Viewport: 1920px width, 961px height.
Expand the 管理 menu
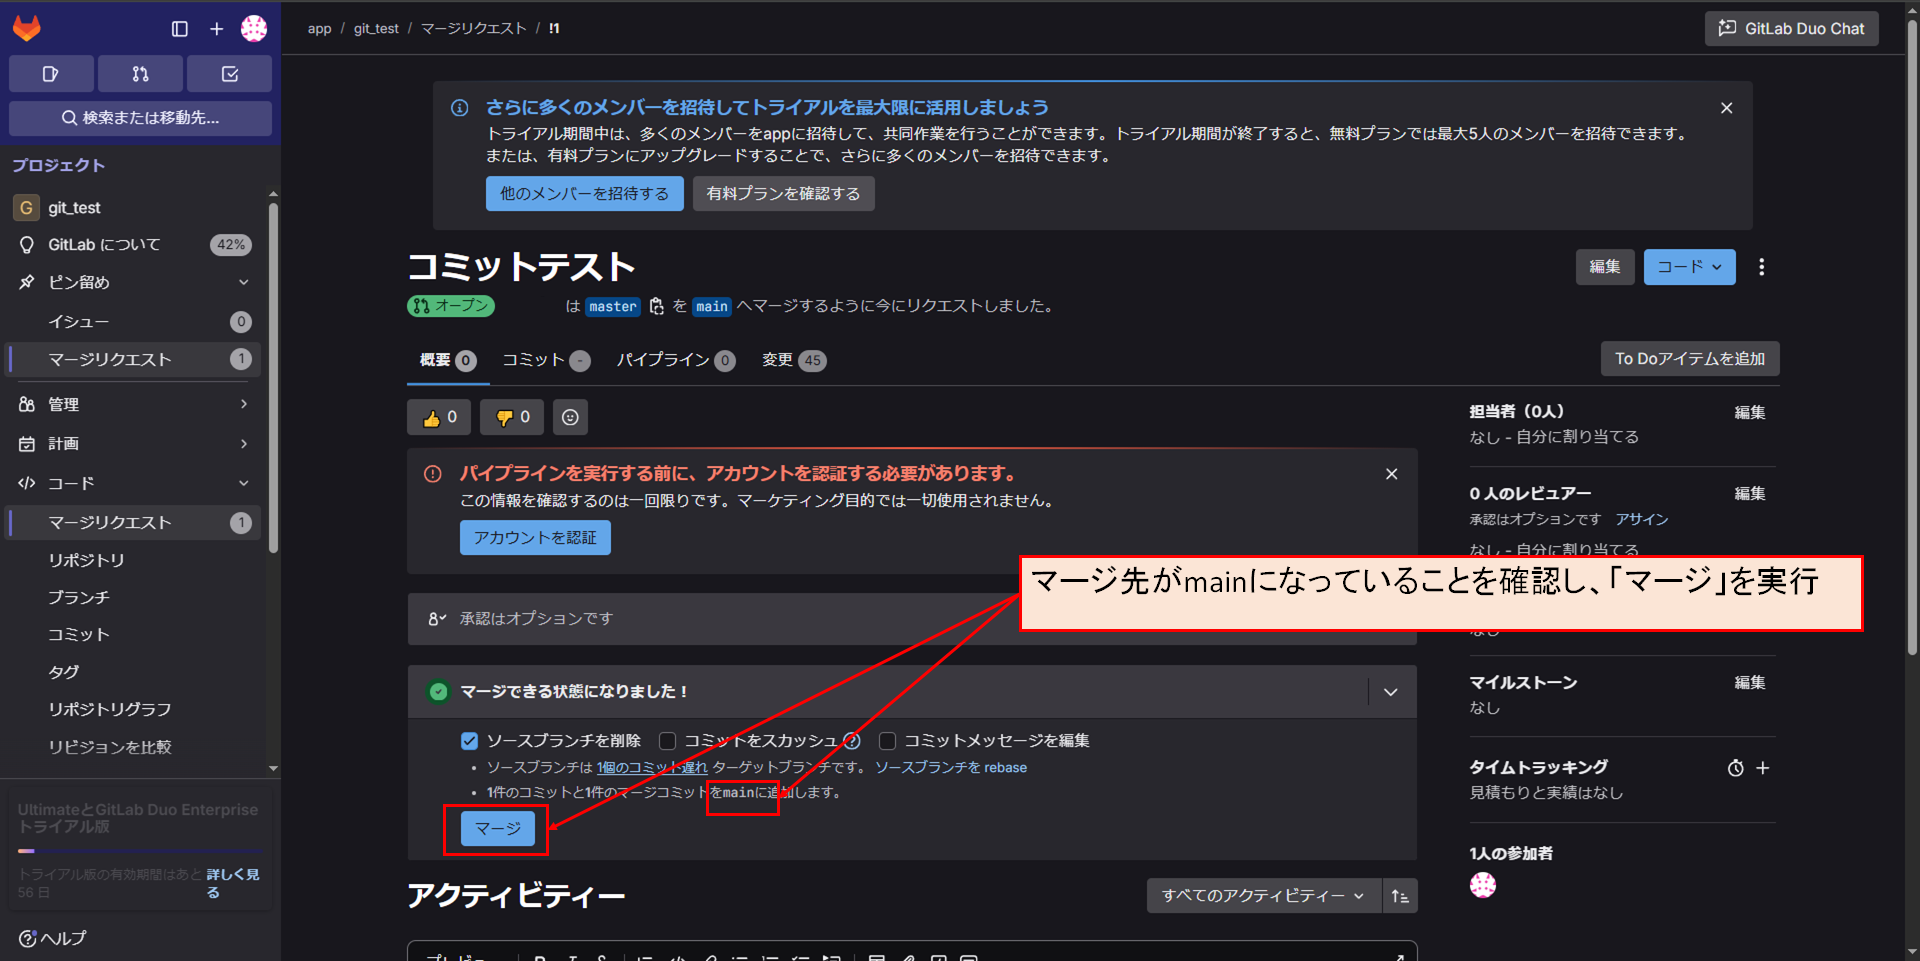pos(135,404)
